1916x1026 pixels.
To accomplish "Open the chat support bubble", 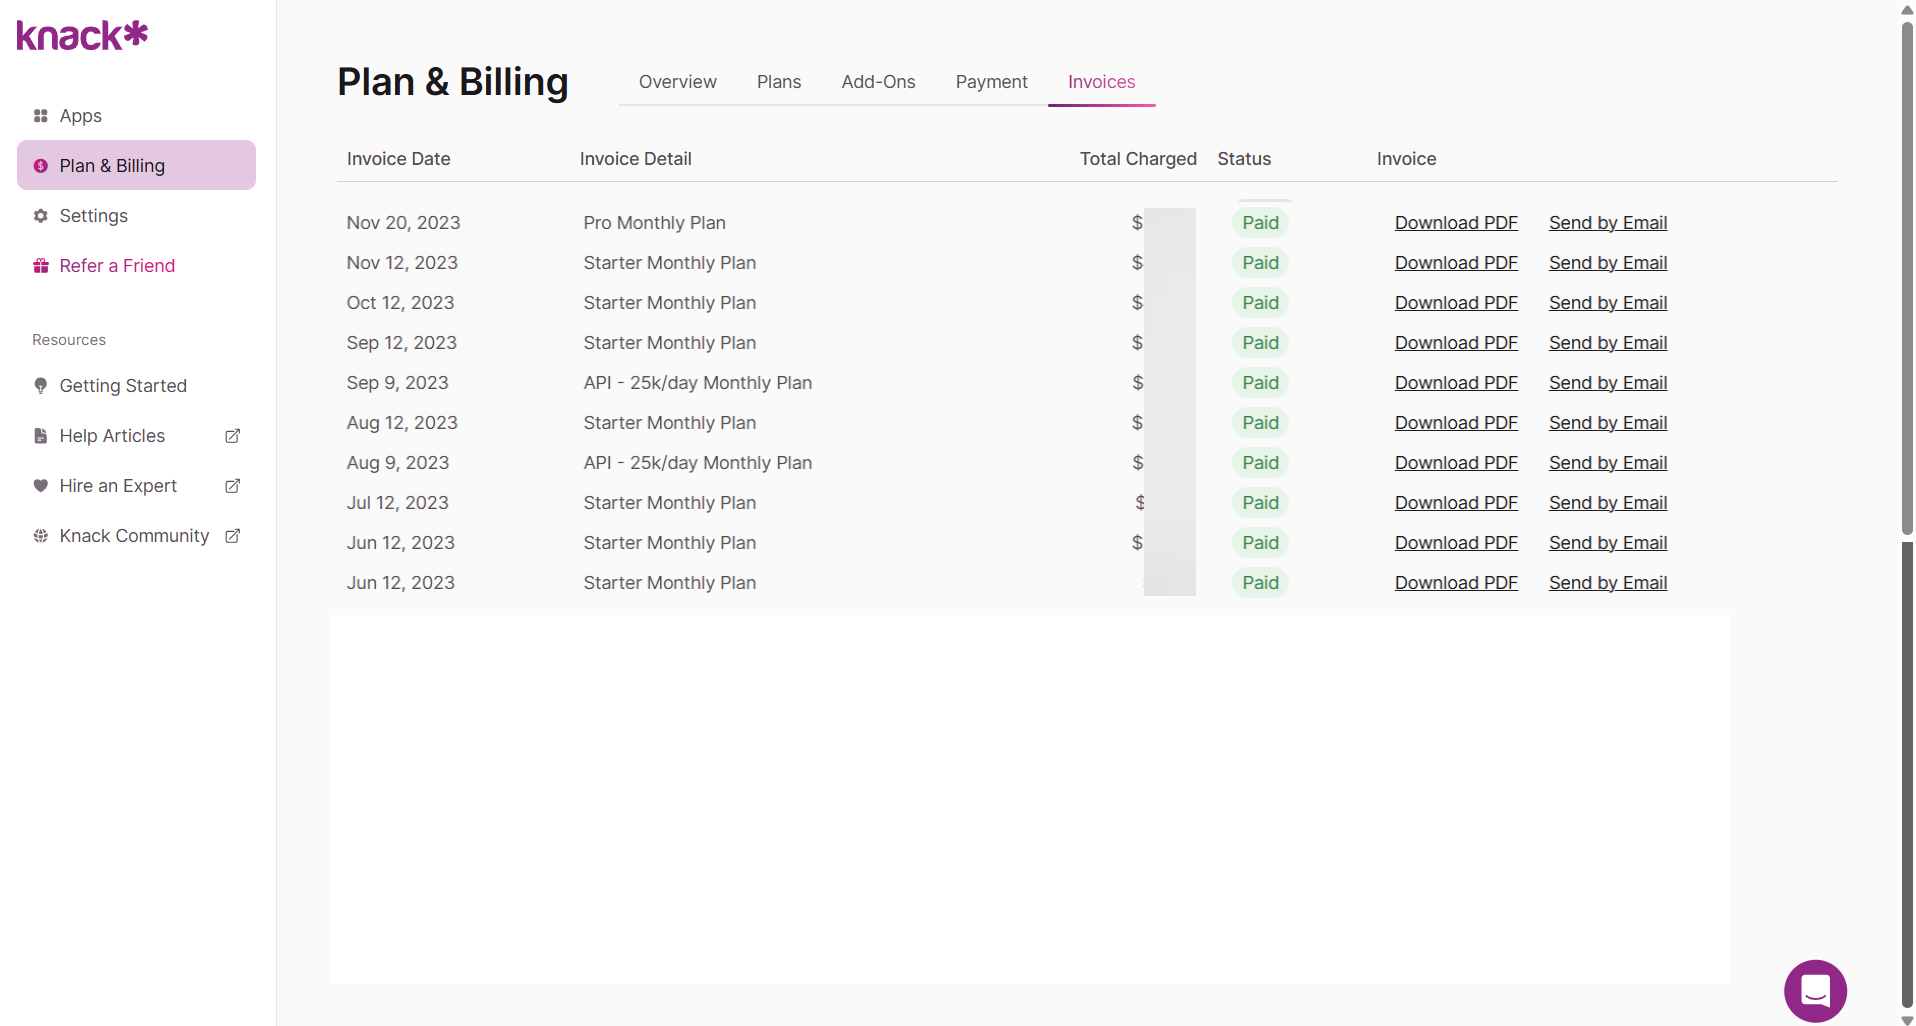I will tap(1815, 991).
